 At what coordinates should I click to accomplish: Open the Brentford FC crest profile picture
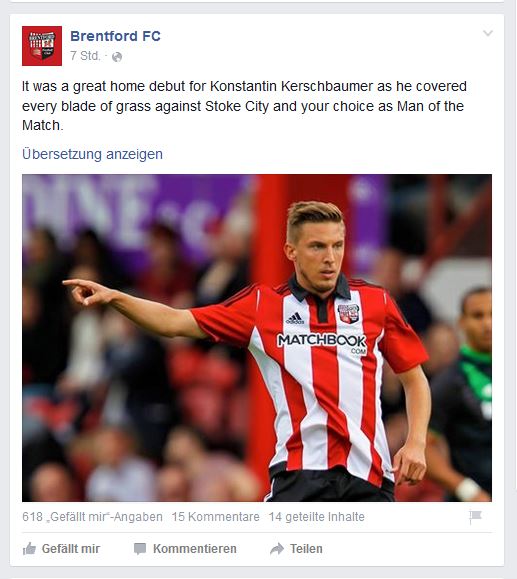tap(42, 46)
